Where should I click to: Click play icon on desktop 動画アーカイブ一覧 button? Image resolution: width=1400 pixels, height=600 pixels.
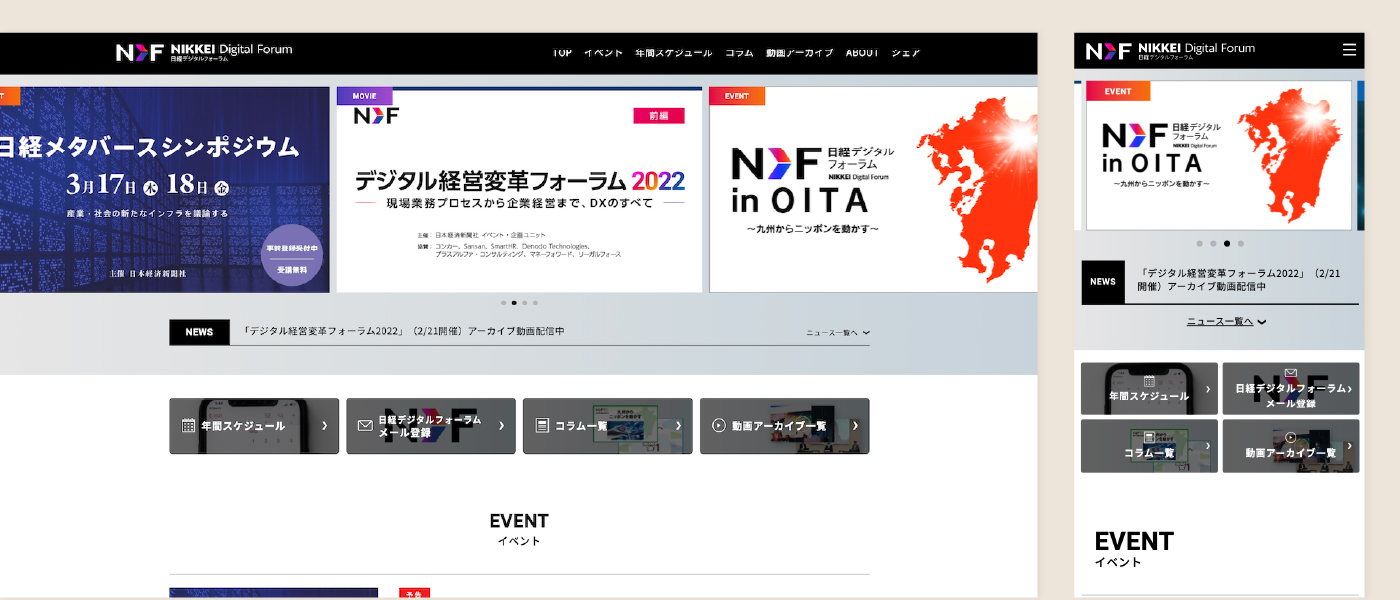[719, 426]
